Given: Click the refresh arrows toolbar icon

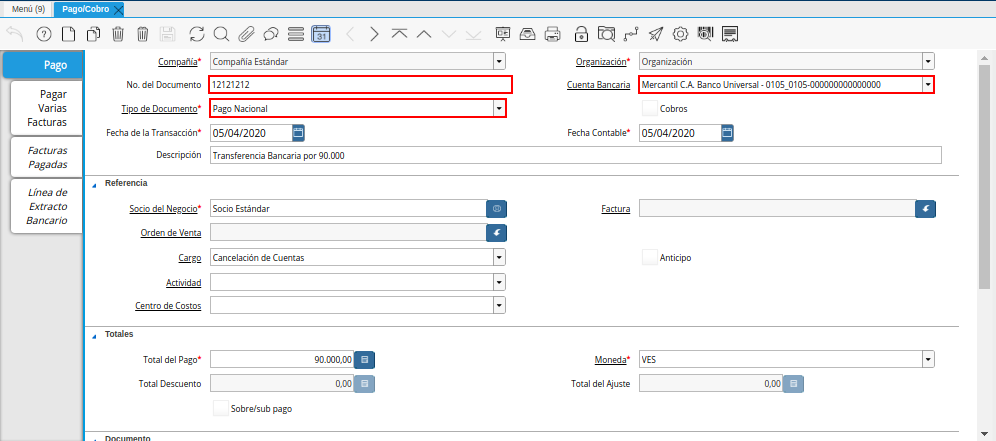Looking at the screenshot, I should click(x=196, y=34).
